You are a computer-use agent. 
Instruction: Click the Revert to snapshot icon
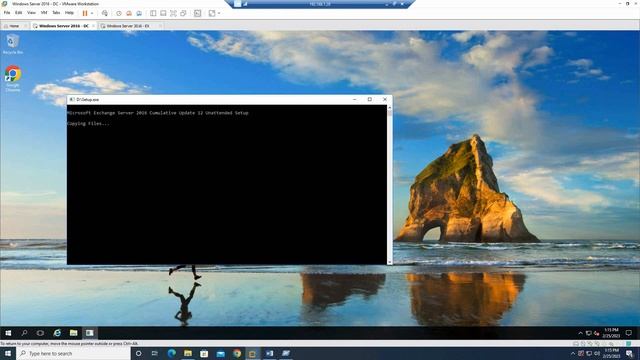(x=129, y=13)
